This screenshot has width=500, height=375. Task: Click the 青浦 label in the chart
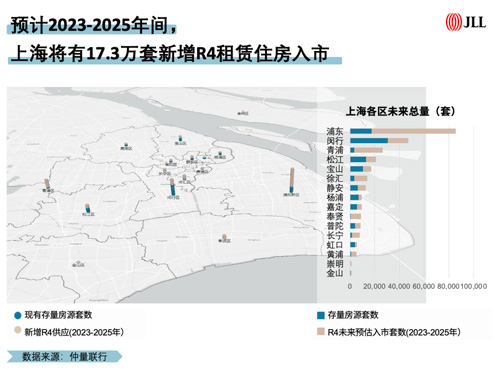click(x=335, y=150)
